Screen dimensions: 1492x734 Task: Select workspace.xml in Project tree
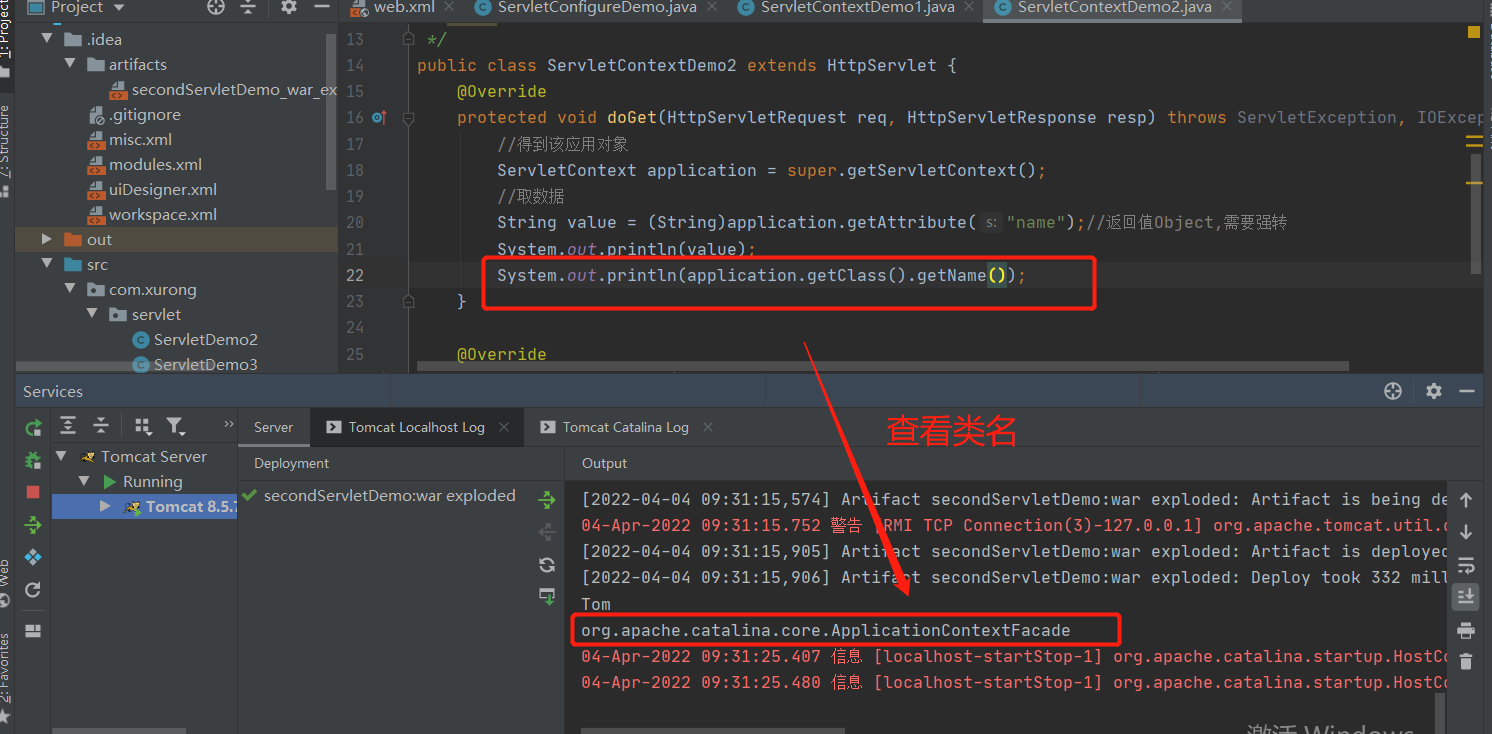click(x=151, y=214)
